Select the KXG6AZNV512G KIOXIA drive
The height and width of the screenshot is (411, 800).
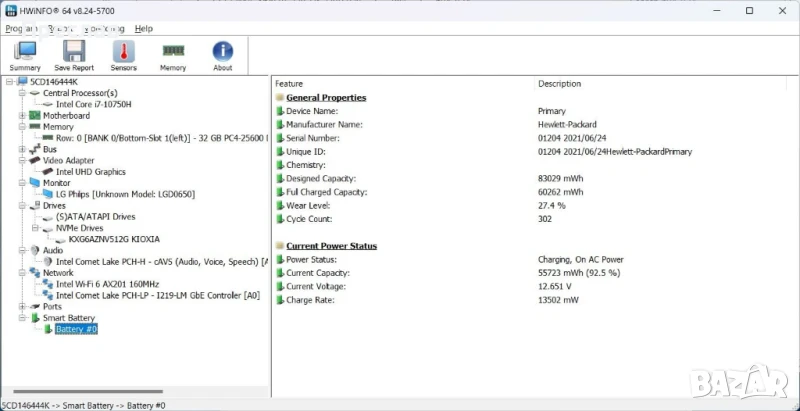114,239
